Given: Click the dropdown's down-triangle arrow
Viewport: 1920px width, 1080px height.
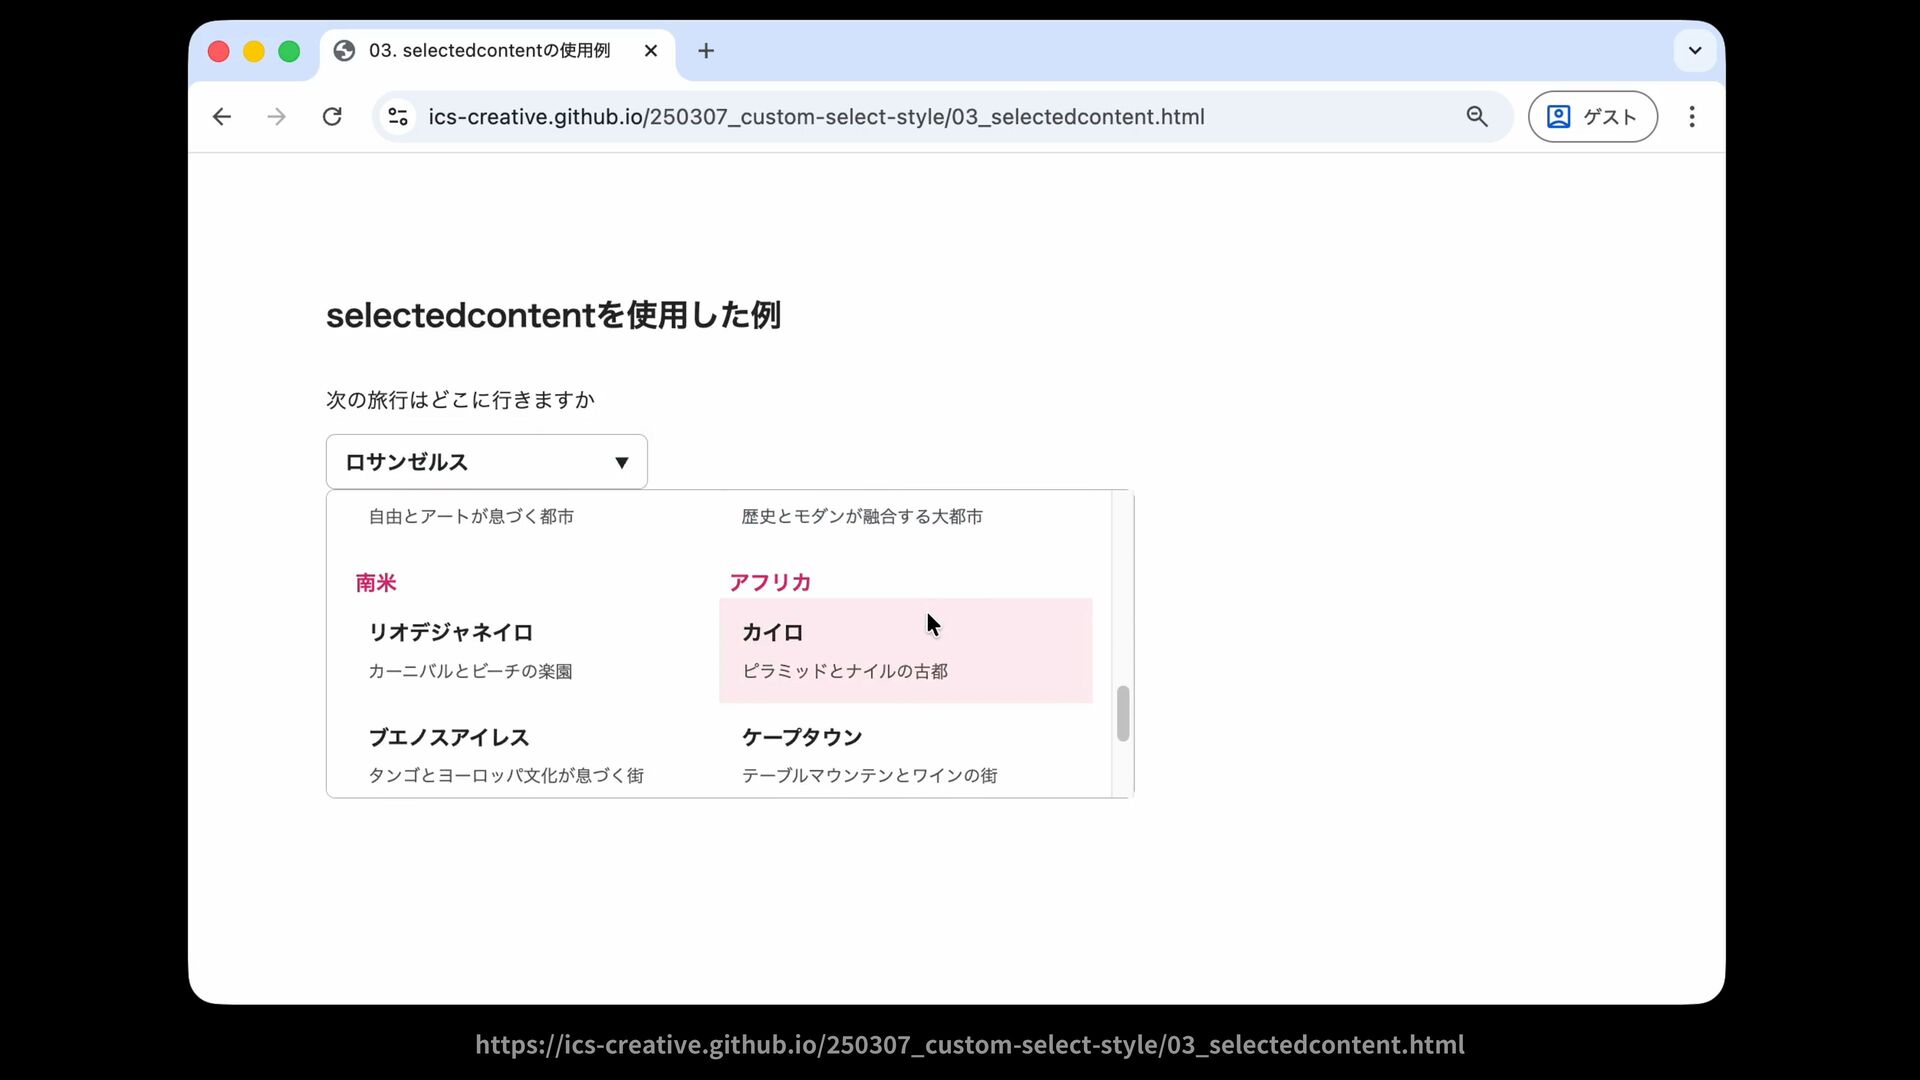Looking at the screenshot, I should tap(621, 463).
